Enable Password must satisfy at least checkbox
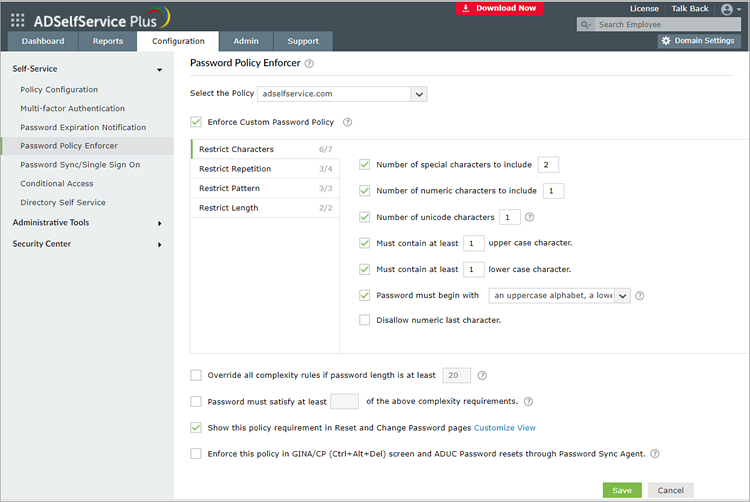750x502 pixels. [x=196, y=402]
